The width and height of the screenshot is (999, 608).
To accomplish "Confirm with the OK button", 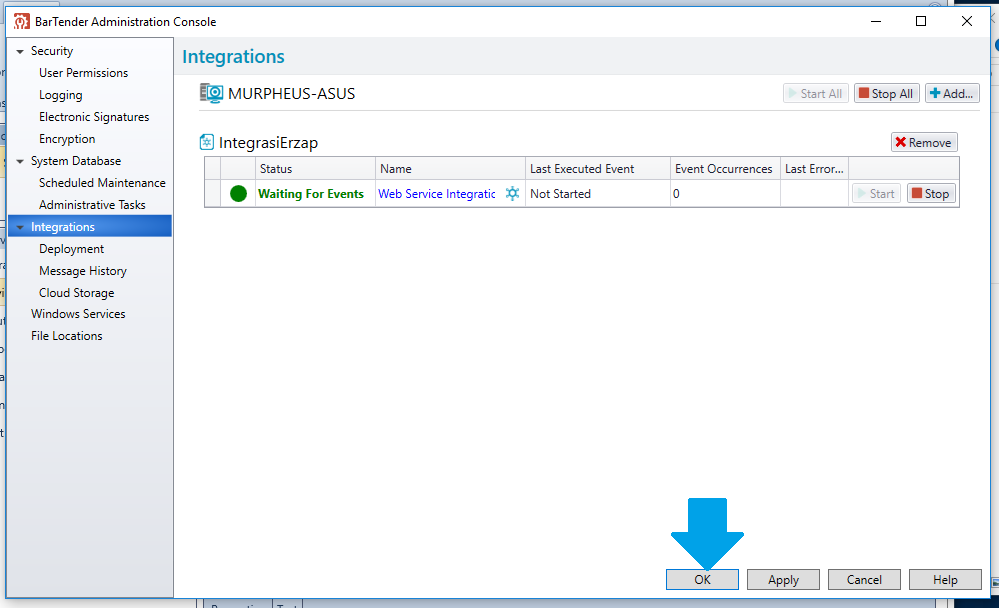I will tap(702, 579).
